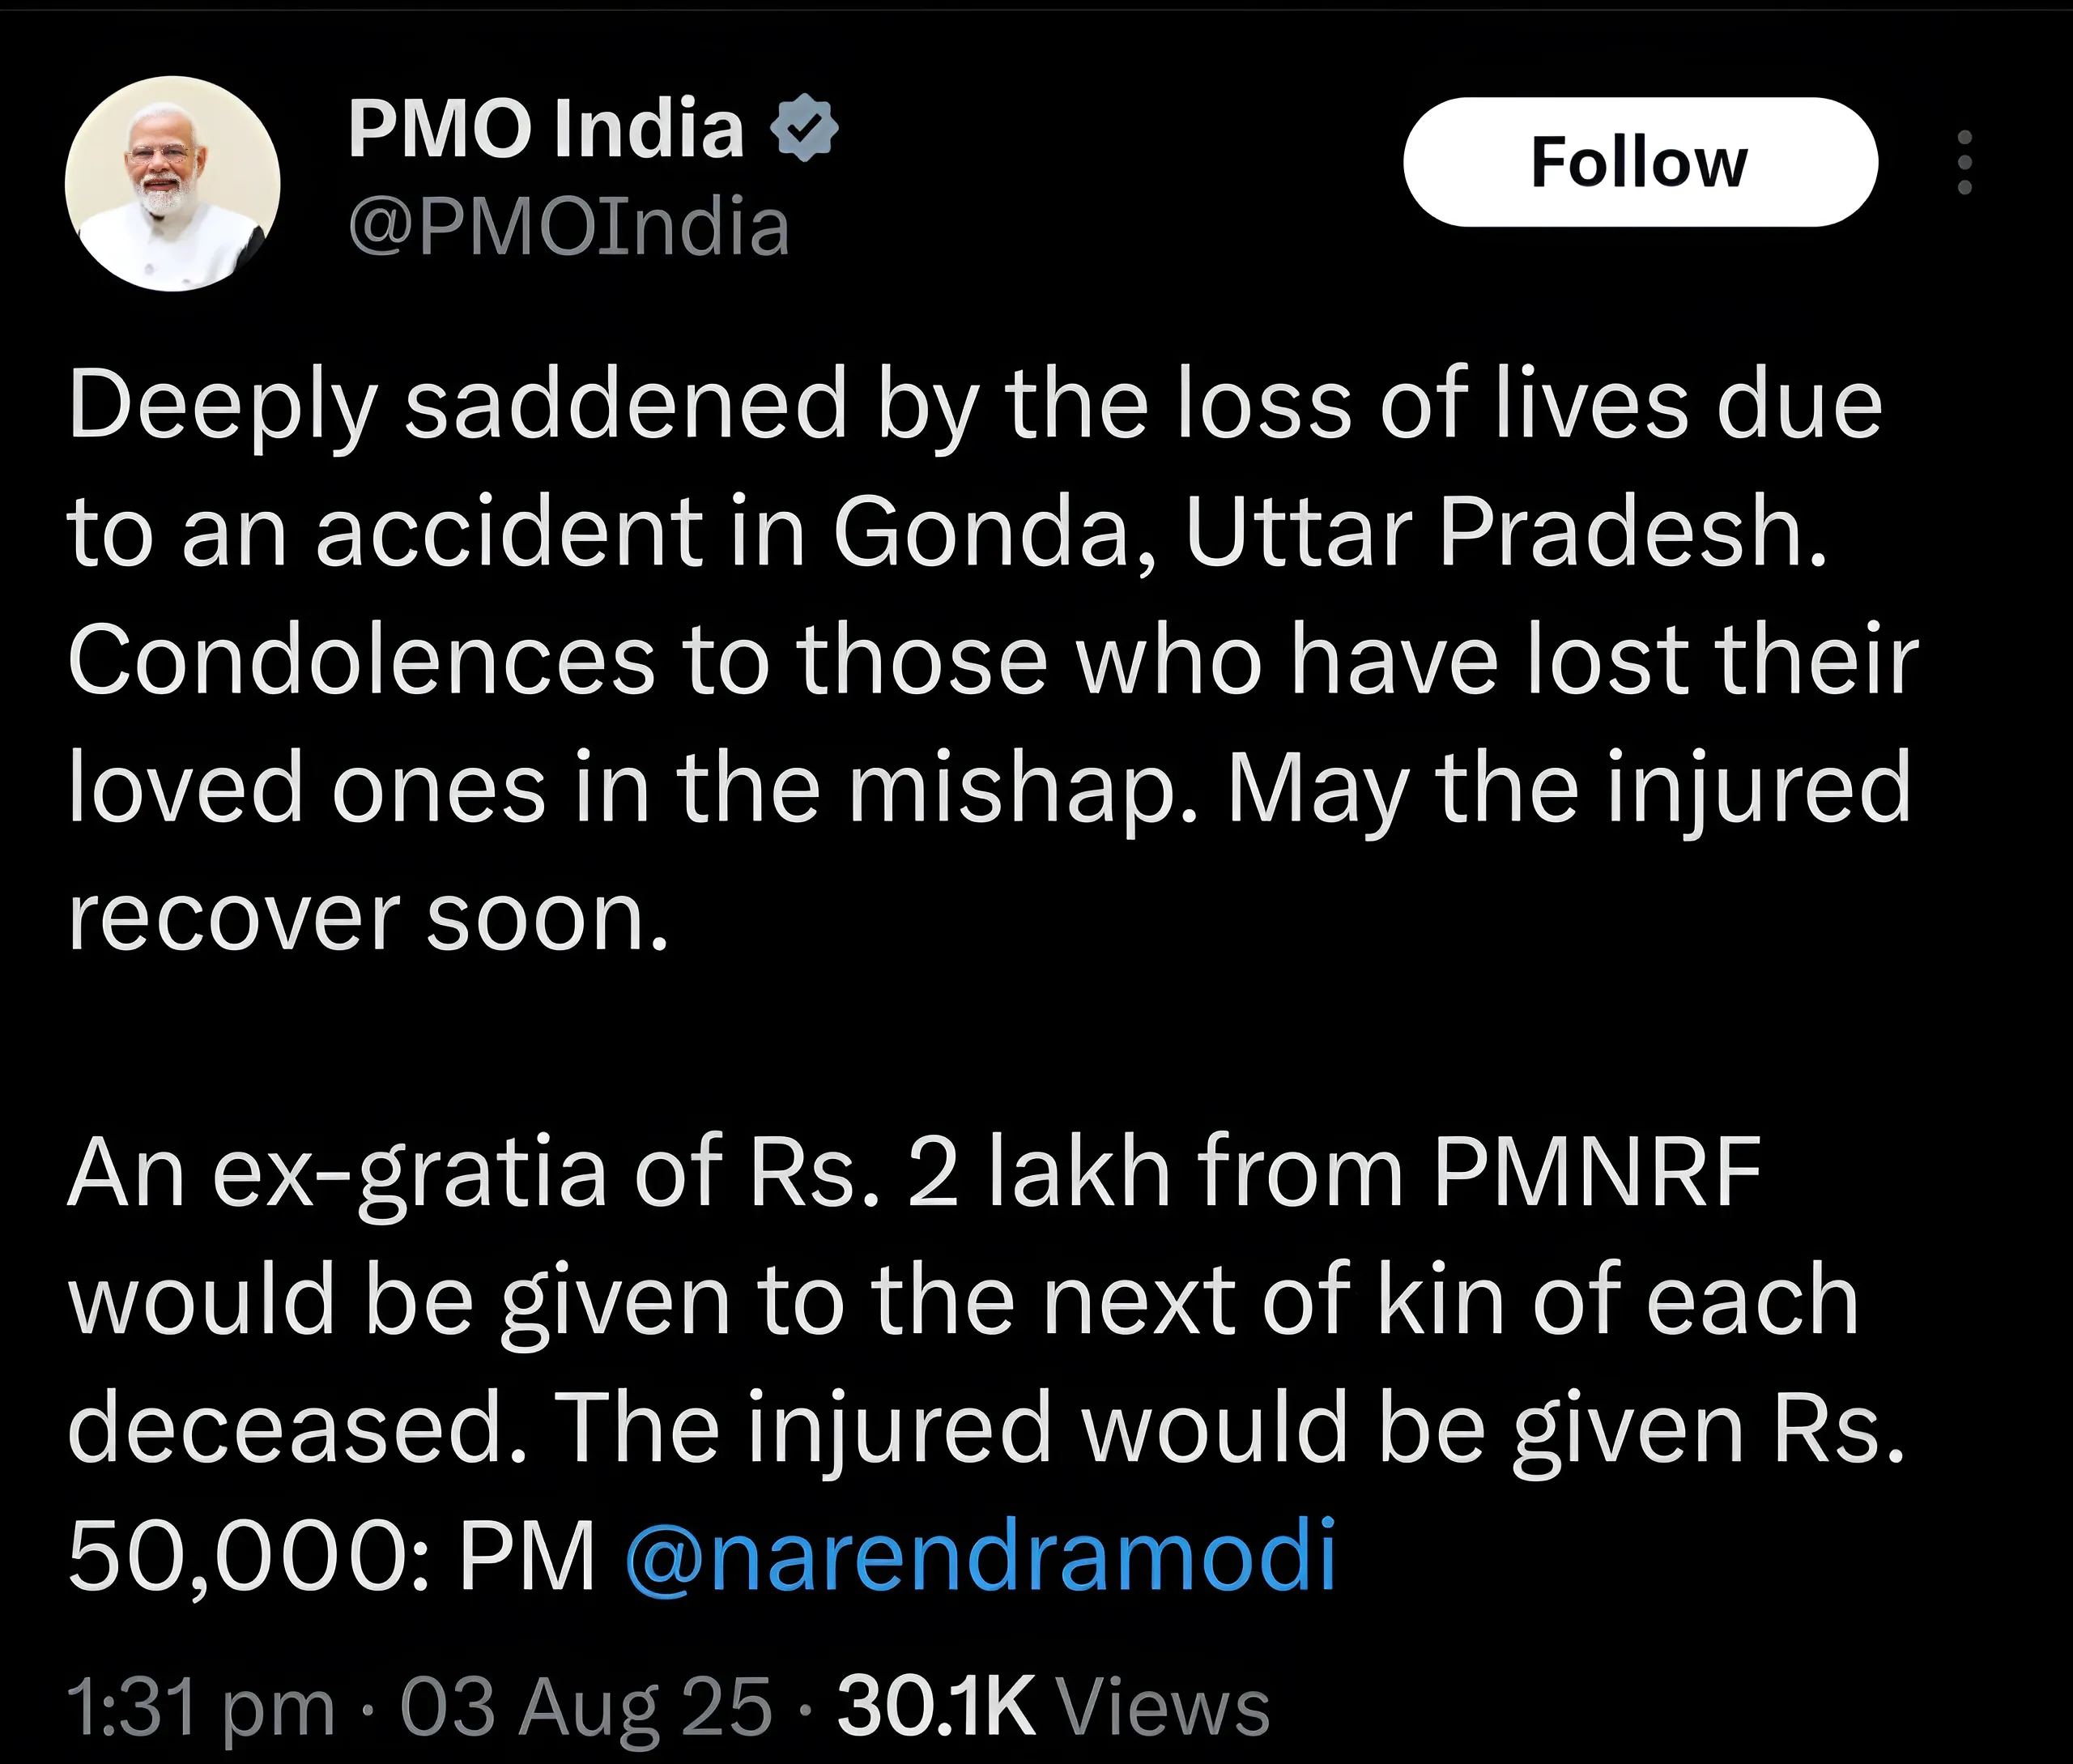This screenshot has height=1764, width=2073.
Task: Click the word 'Condolences' in the post
Action: 361,660
